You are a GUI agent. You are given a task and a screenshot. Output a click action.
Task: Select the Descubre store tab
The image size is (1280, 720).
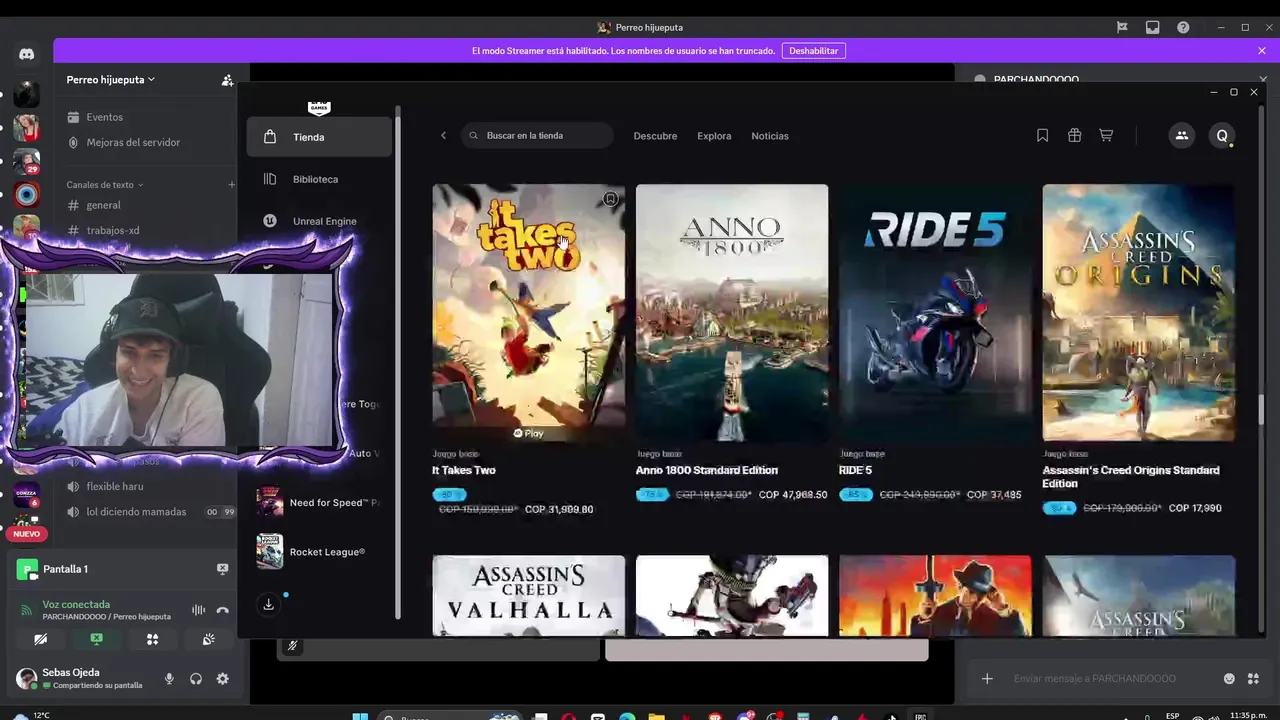pyautogui.click(x=655, y=136)
